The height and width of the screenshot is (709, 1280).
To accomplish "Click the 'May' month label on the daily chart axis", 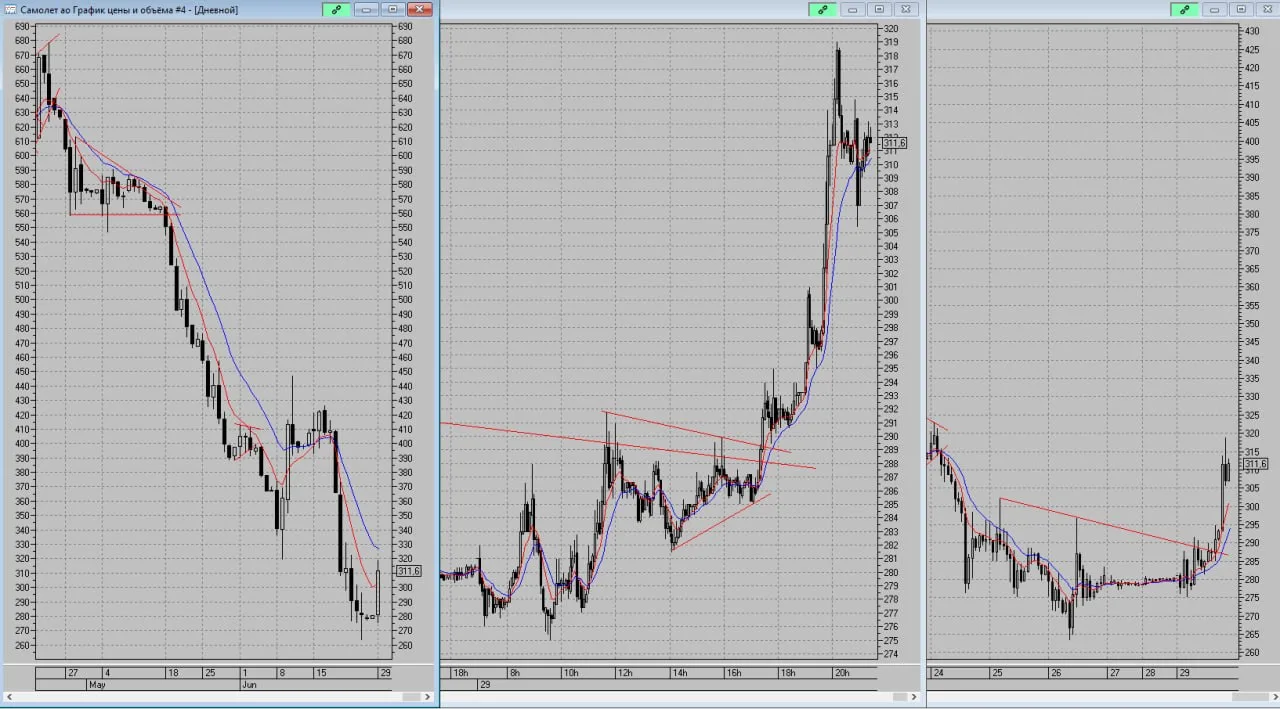I will click(x=97, y=685).
